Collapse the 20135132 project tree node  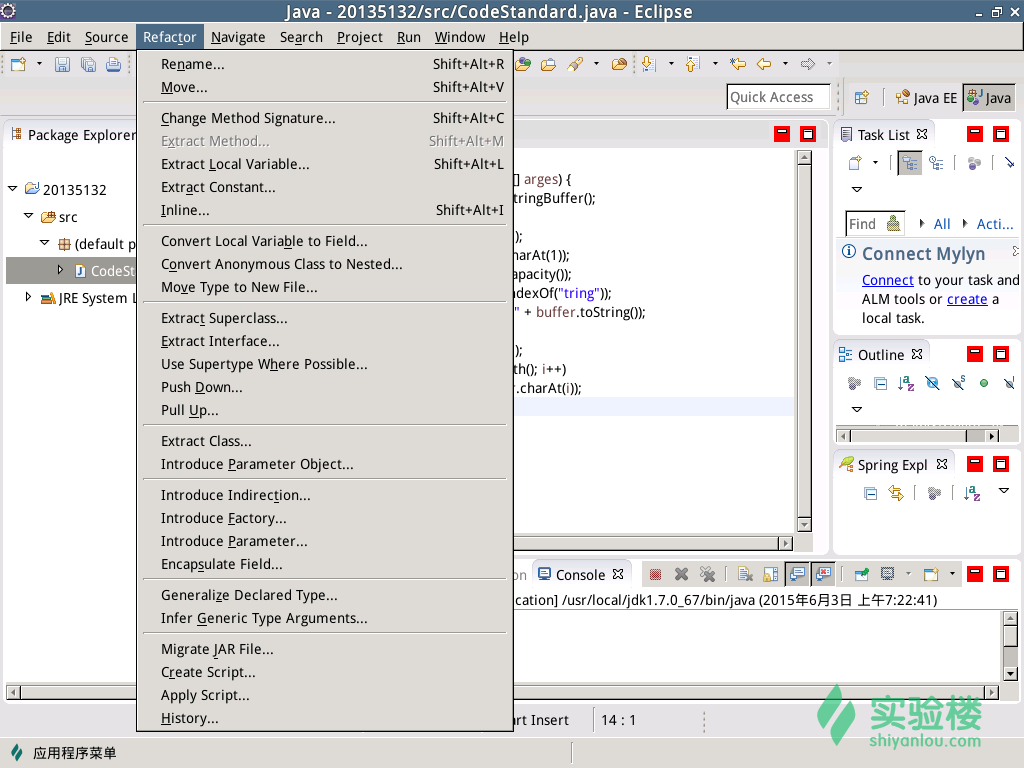12,189
